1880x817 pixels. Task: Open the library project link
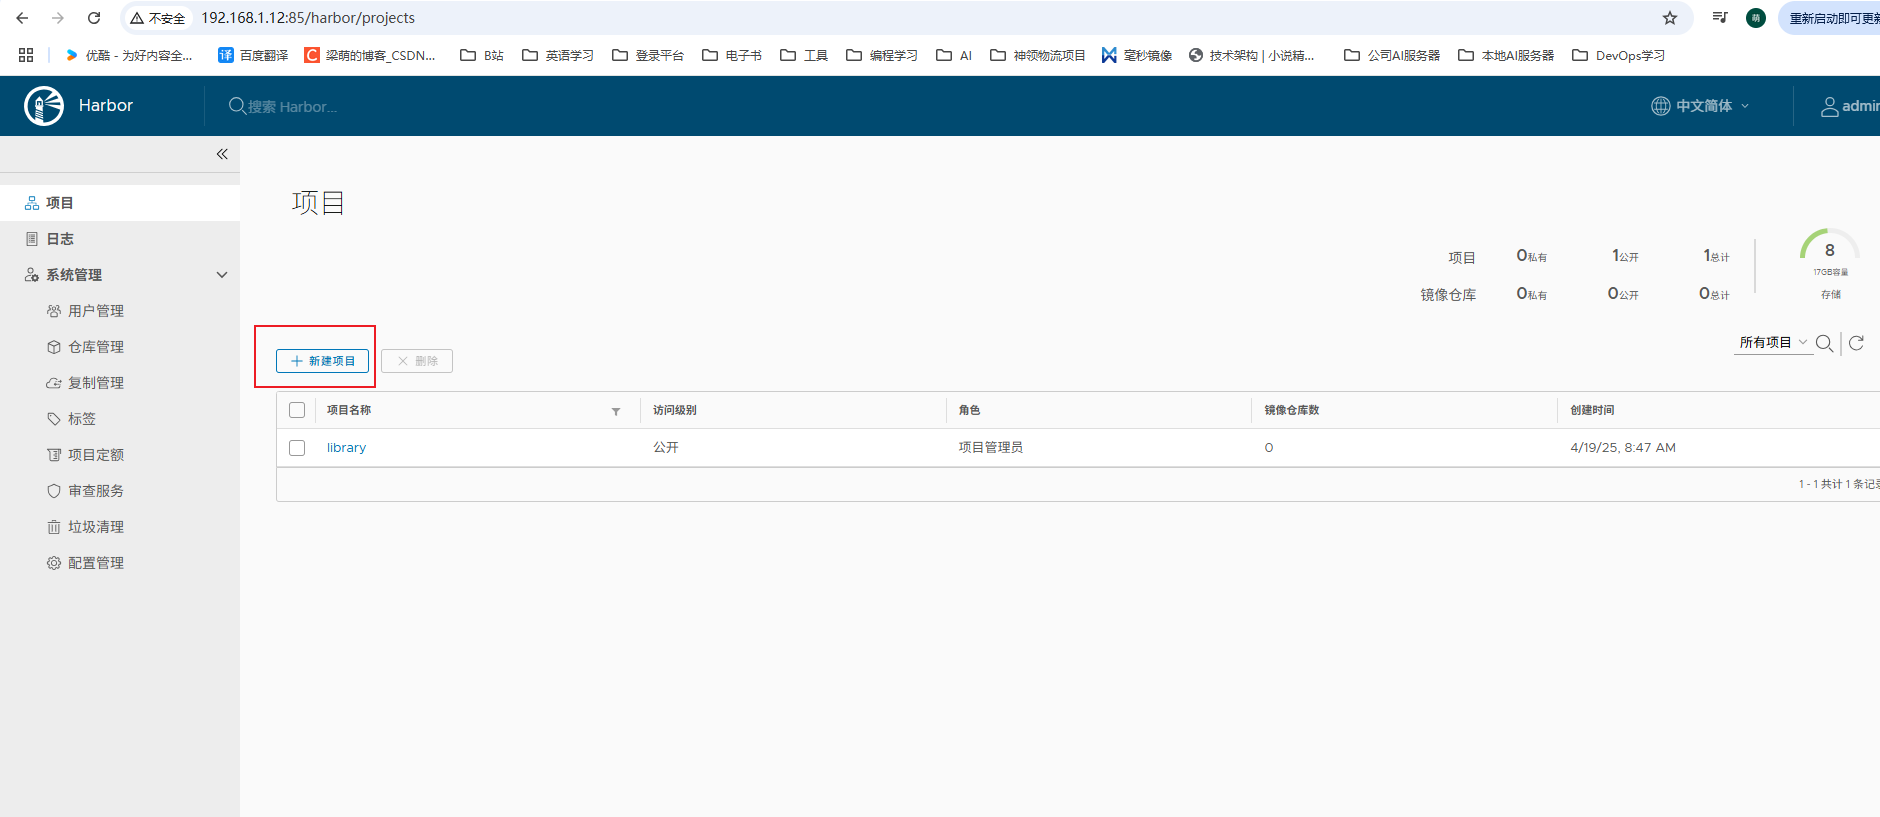click(x=346, y=448)
